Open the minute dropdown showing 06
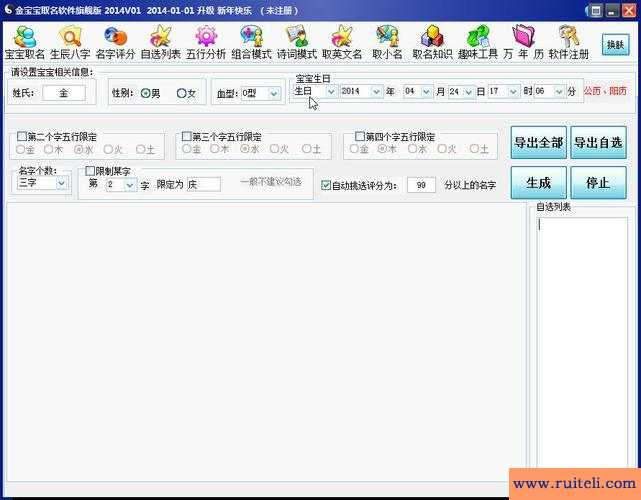This screenshot has width=641, height=500. (x=559, y=92)
